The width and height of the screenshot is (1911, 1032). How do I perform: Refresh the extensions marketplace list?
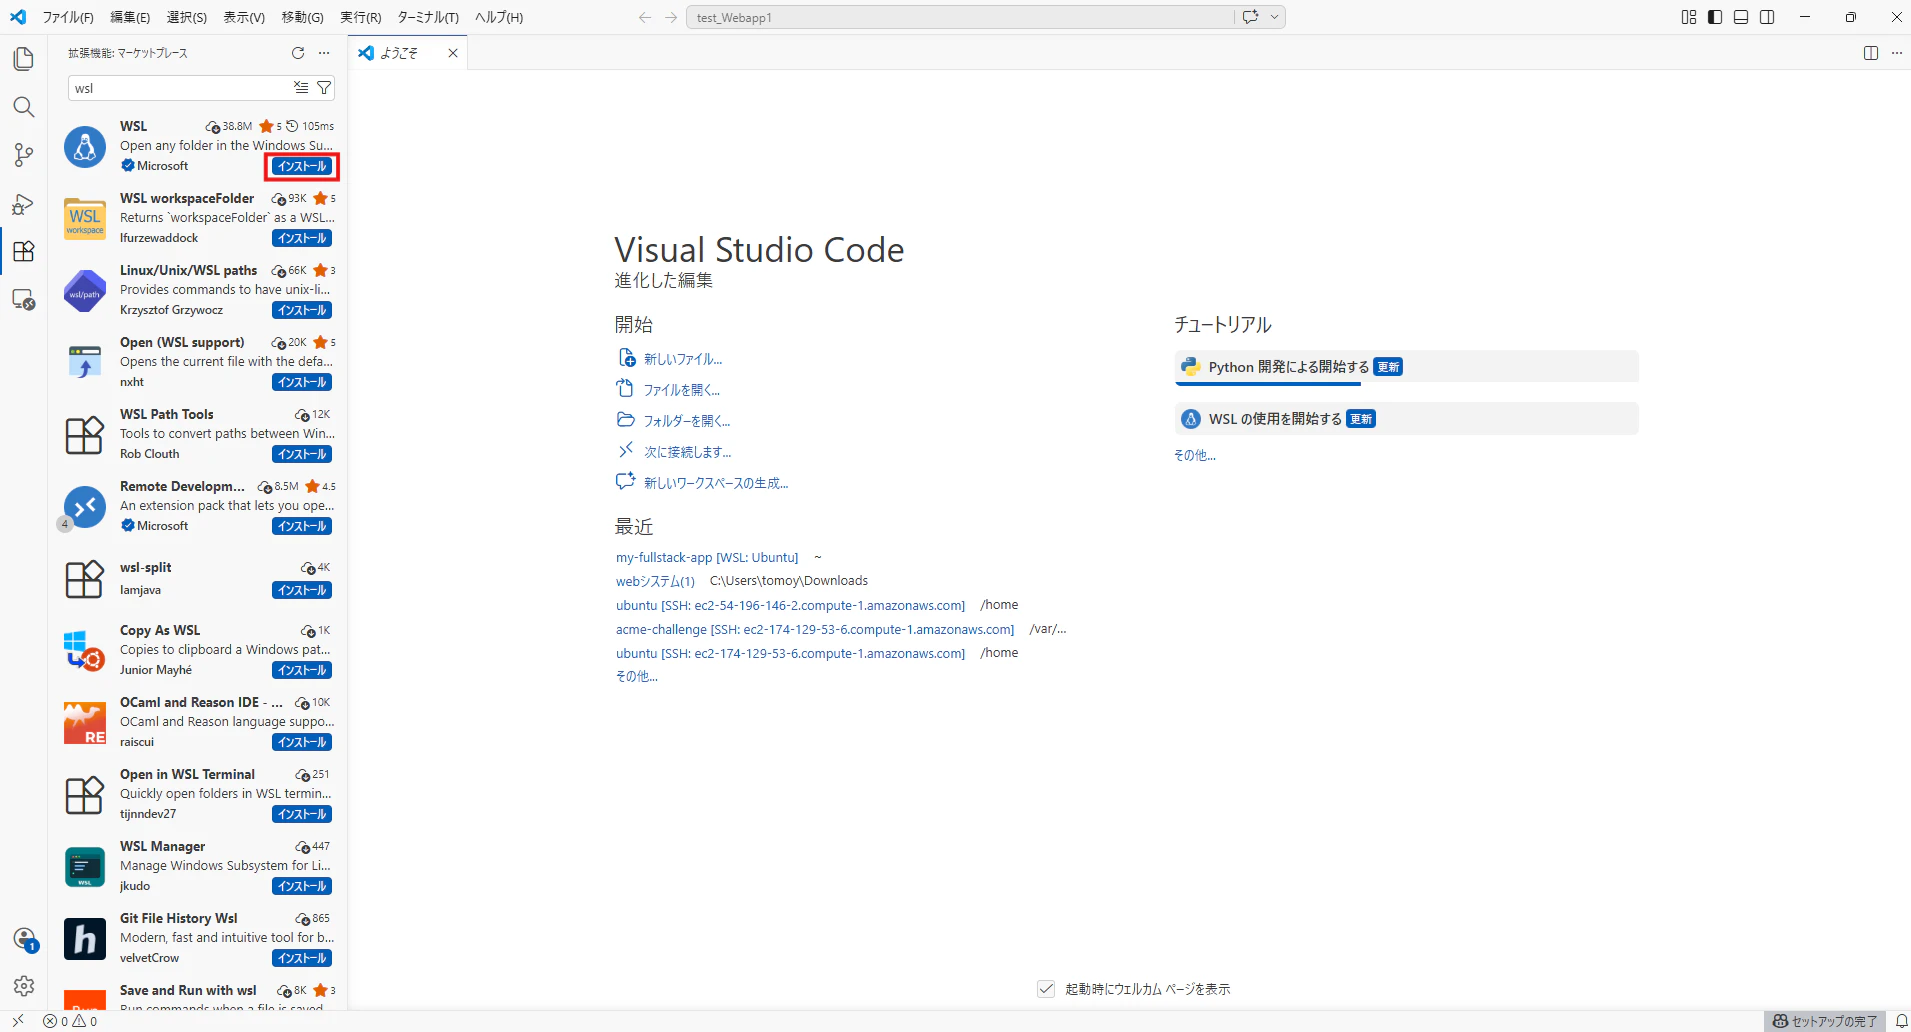click(298, 53)
